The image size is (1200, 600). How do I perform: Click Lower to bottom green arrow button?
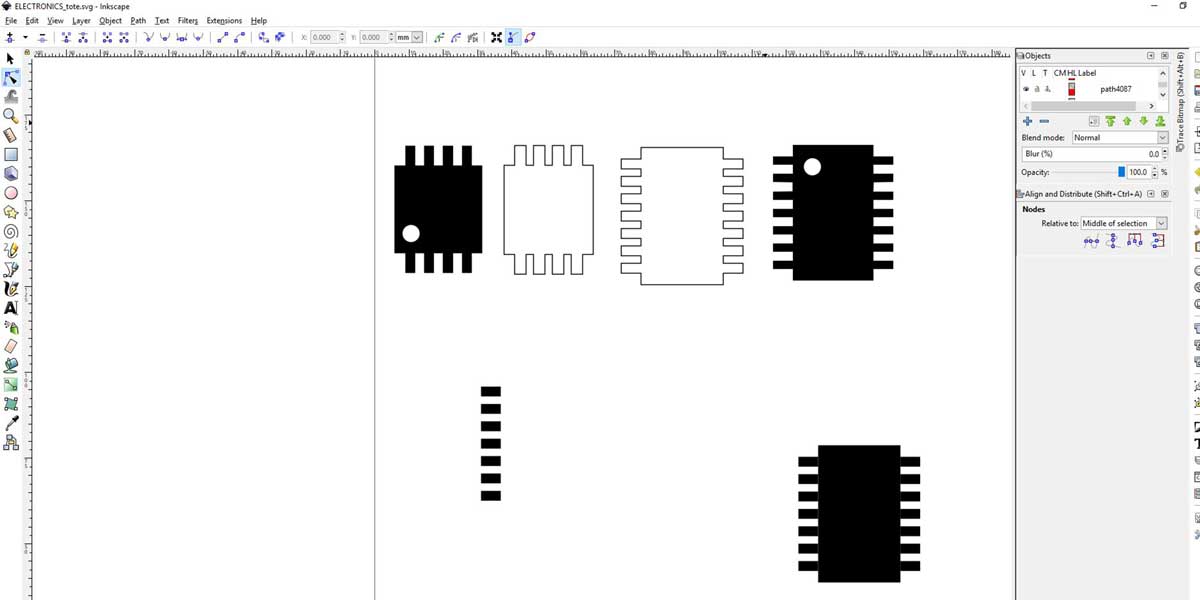click(1160, 121)
